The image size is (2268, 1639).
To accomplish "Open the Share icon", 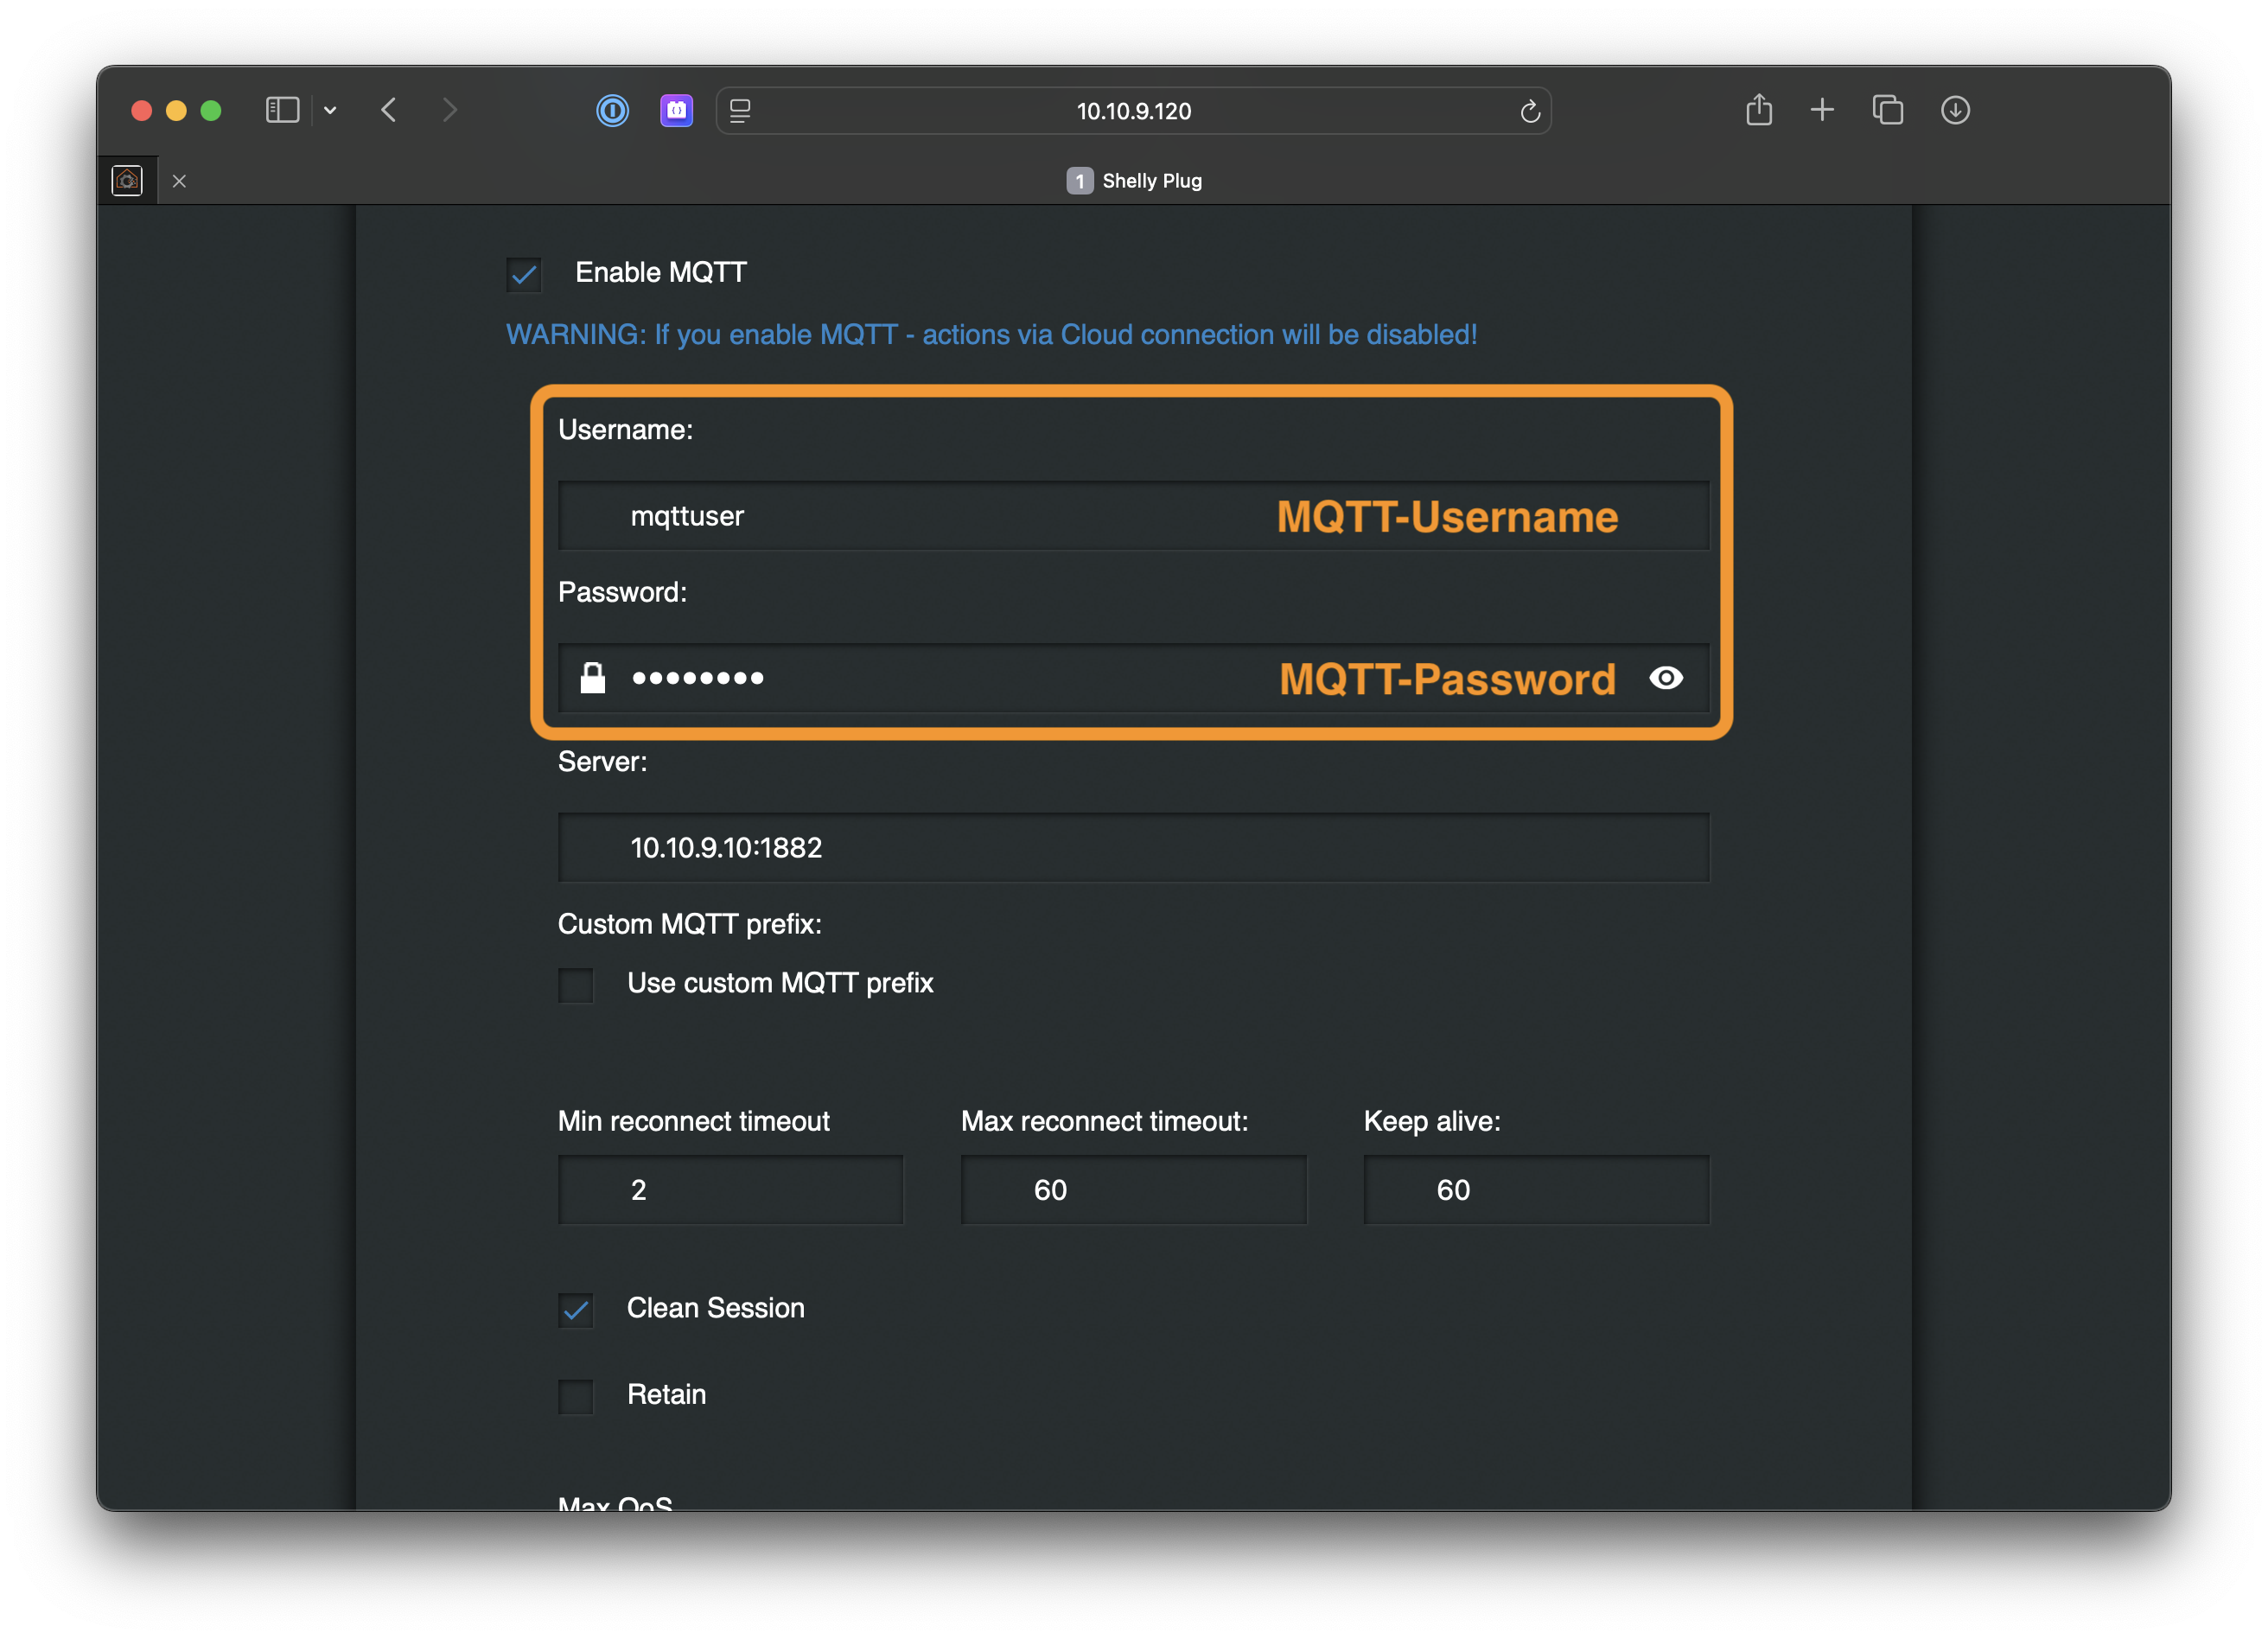I will pos(1759,110).
